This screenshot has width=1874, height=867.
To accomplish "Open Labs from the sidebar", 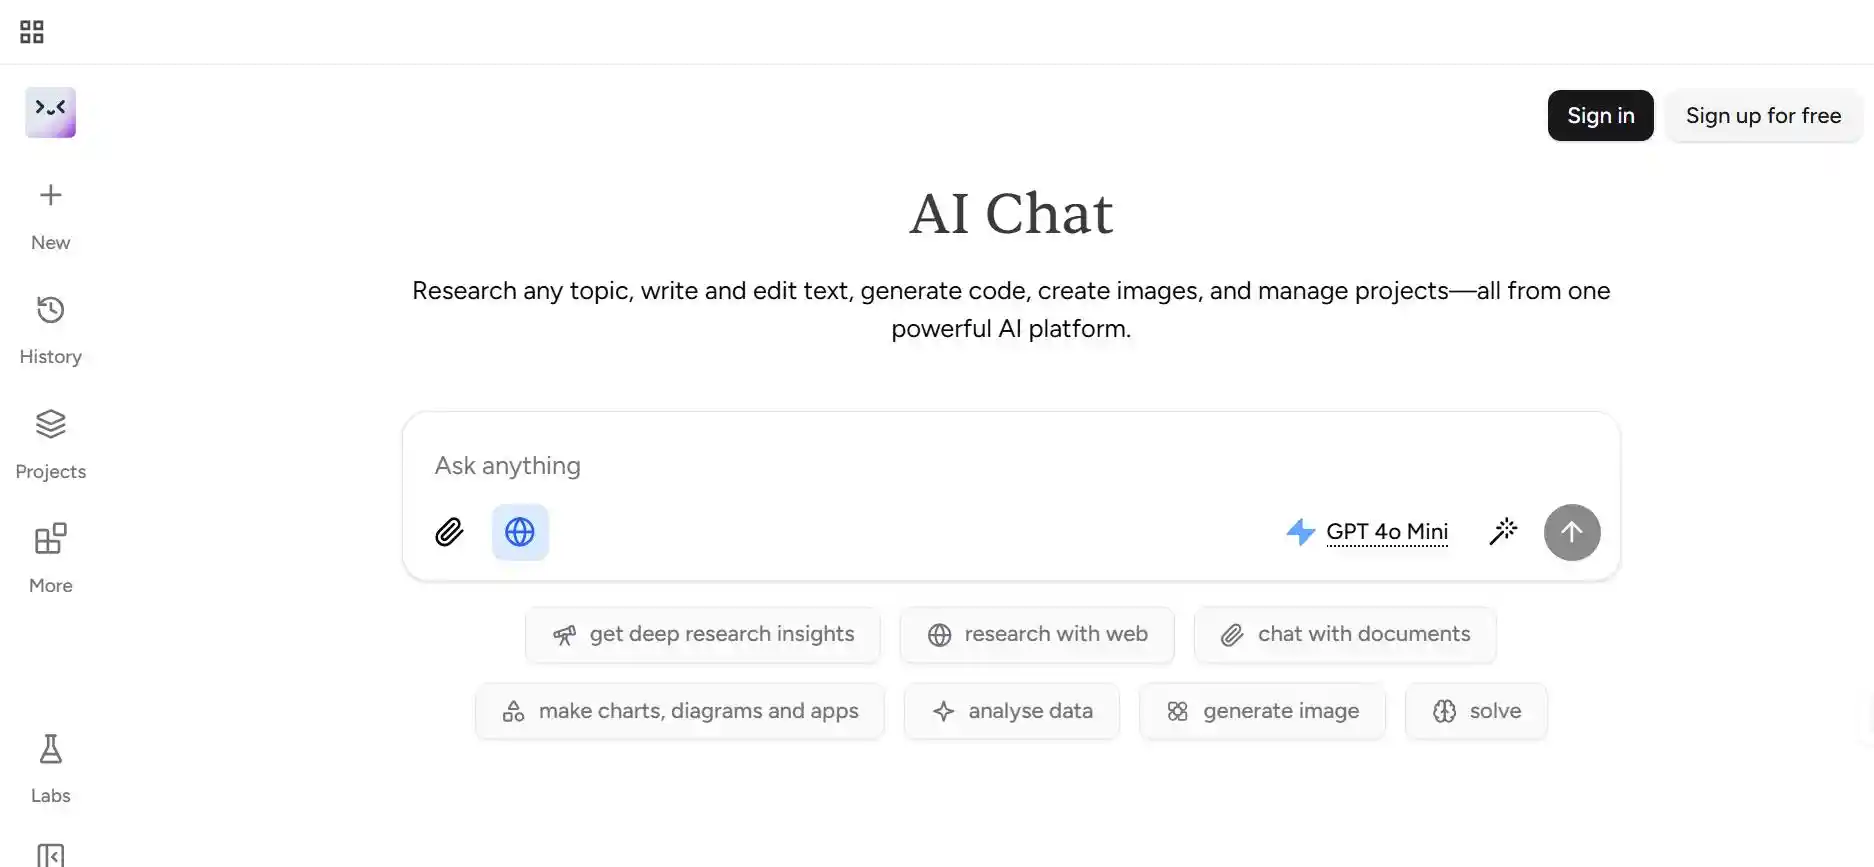I will click(x=51, y=768).
